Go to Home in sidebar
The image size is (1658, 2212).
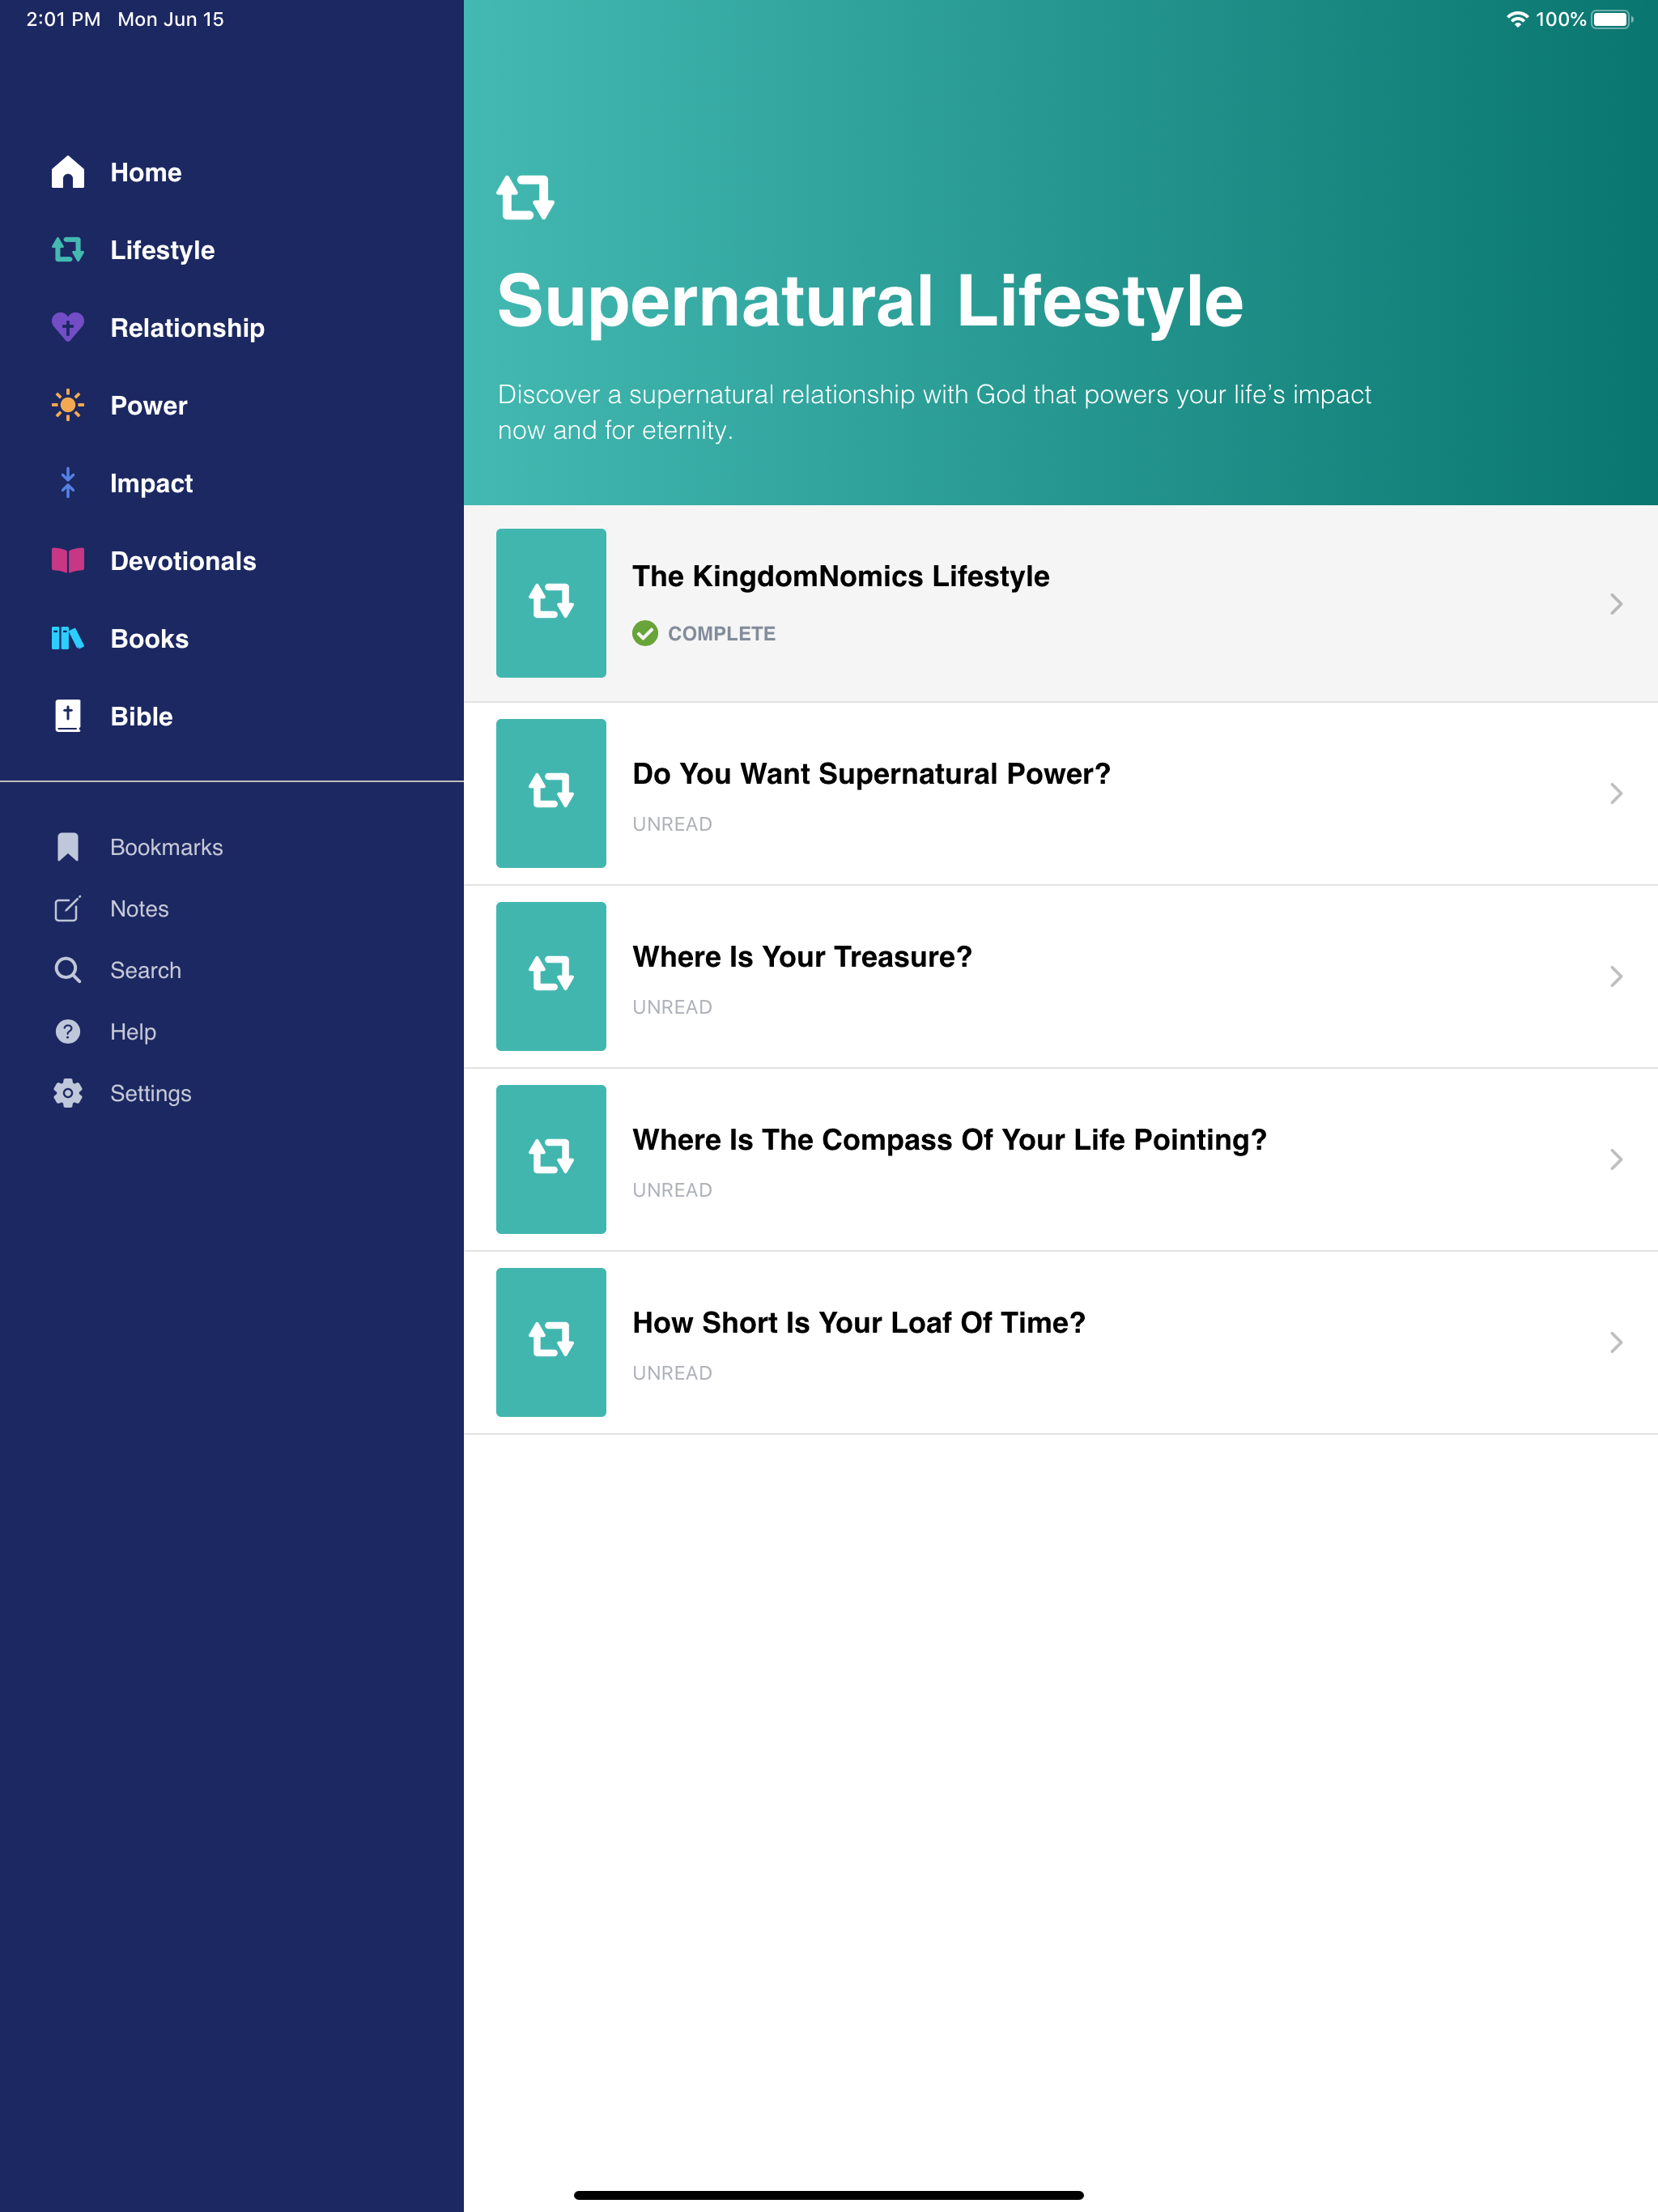[146, 172]
